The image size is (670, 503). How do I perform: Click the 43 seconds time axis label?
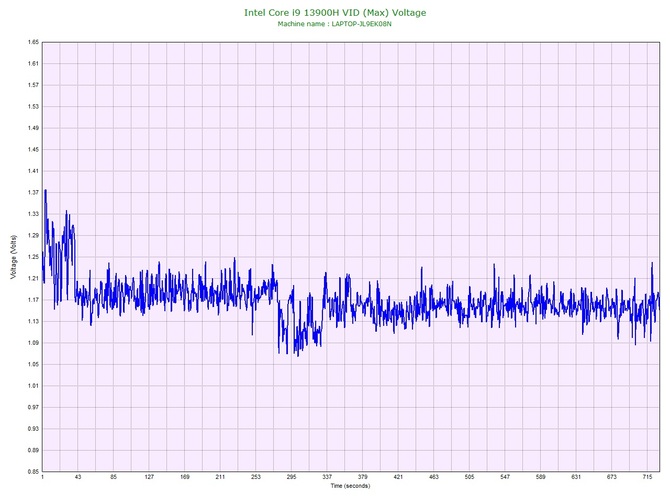click(78, 477)
